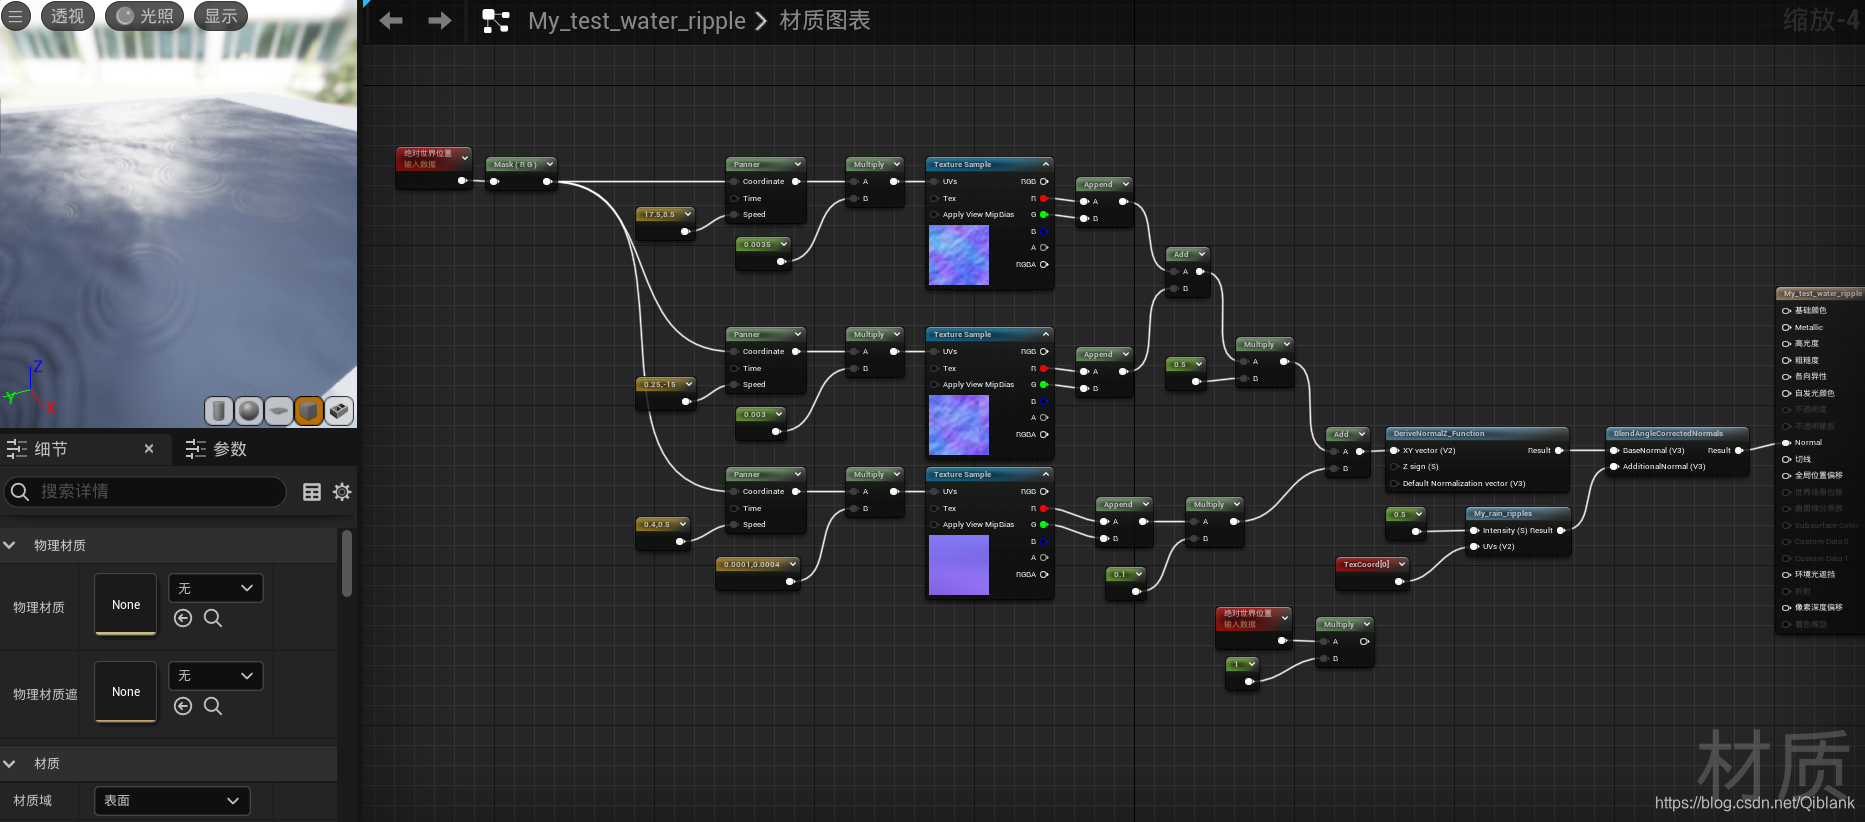
Task: Use selected asset arrow for 物理材质
Action: 183,618
